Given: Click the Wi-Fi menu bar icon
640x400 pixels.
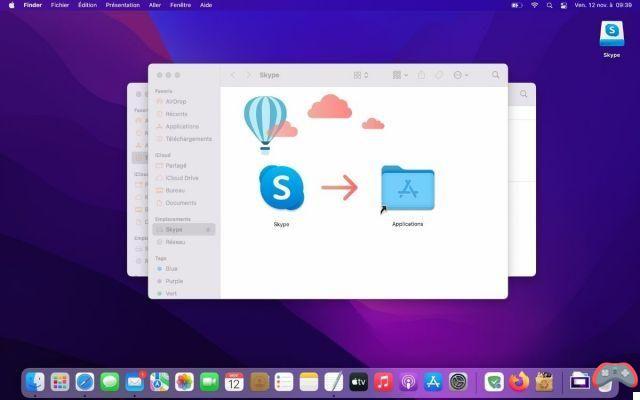Looking at the screenshot, I should pyautogui.click(x=535, y=5).
